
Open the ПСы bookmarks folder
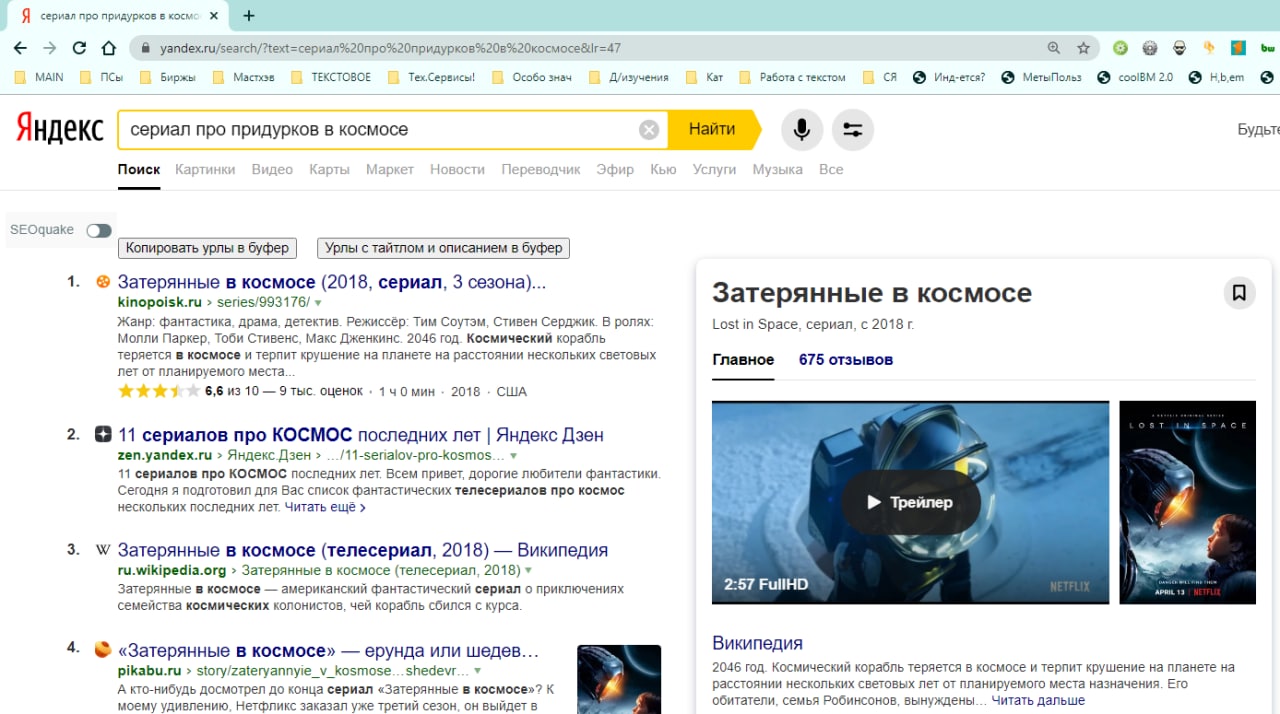coord(101,77)
